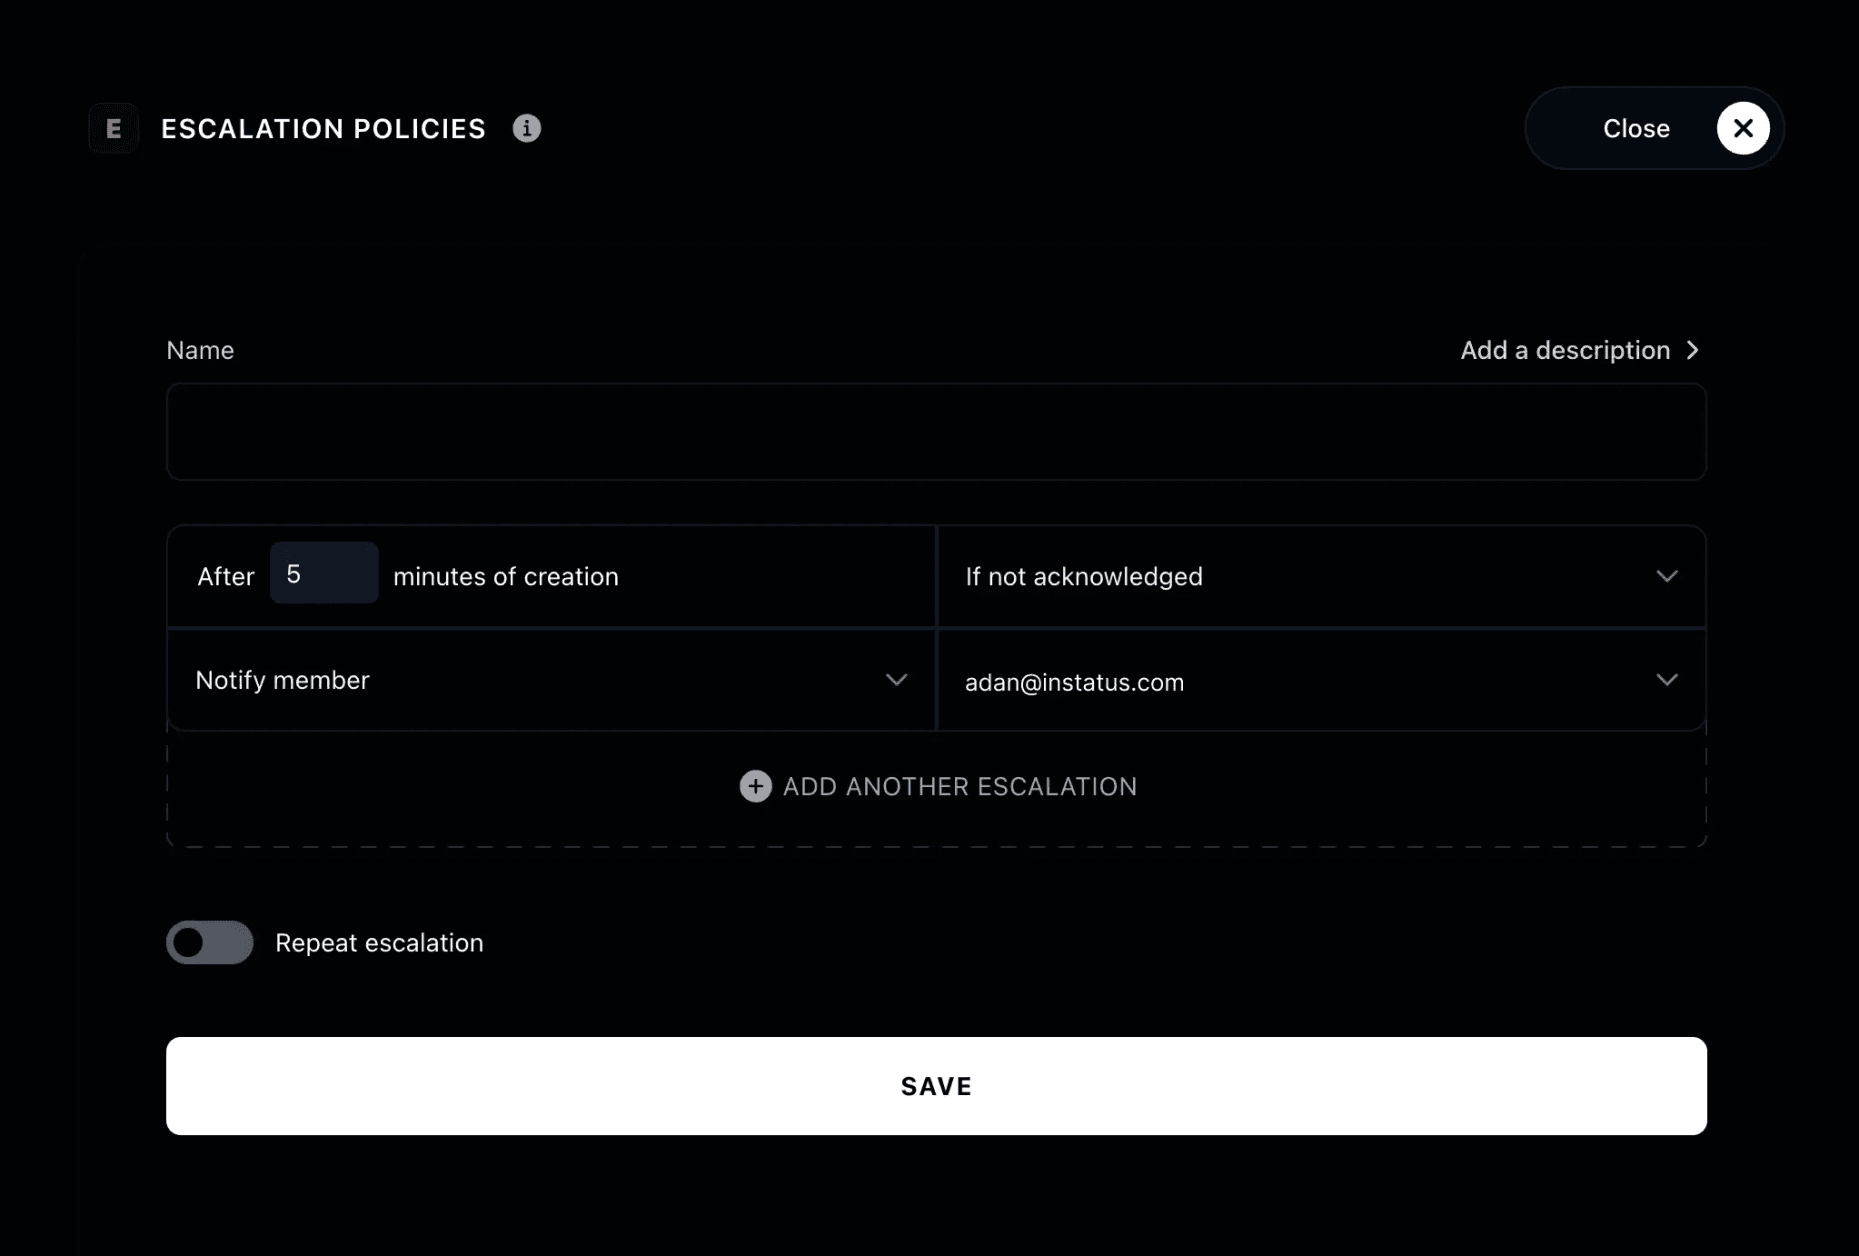Open the info icon next to Escalation Policies
Viewport: 1859px width, 1256px height.
point(527,128)
